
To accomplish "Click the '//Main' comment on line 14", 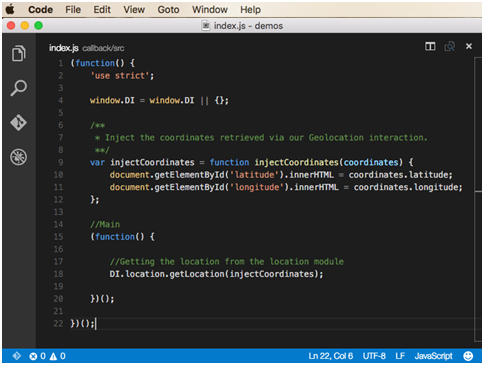I will click(105, 224).
